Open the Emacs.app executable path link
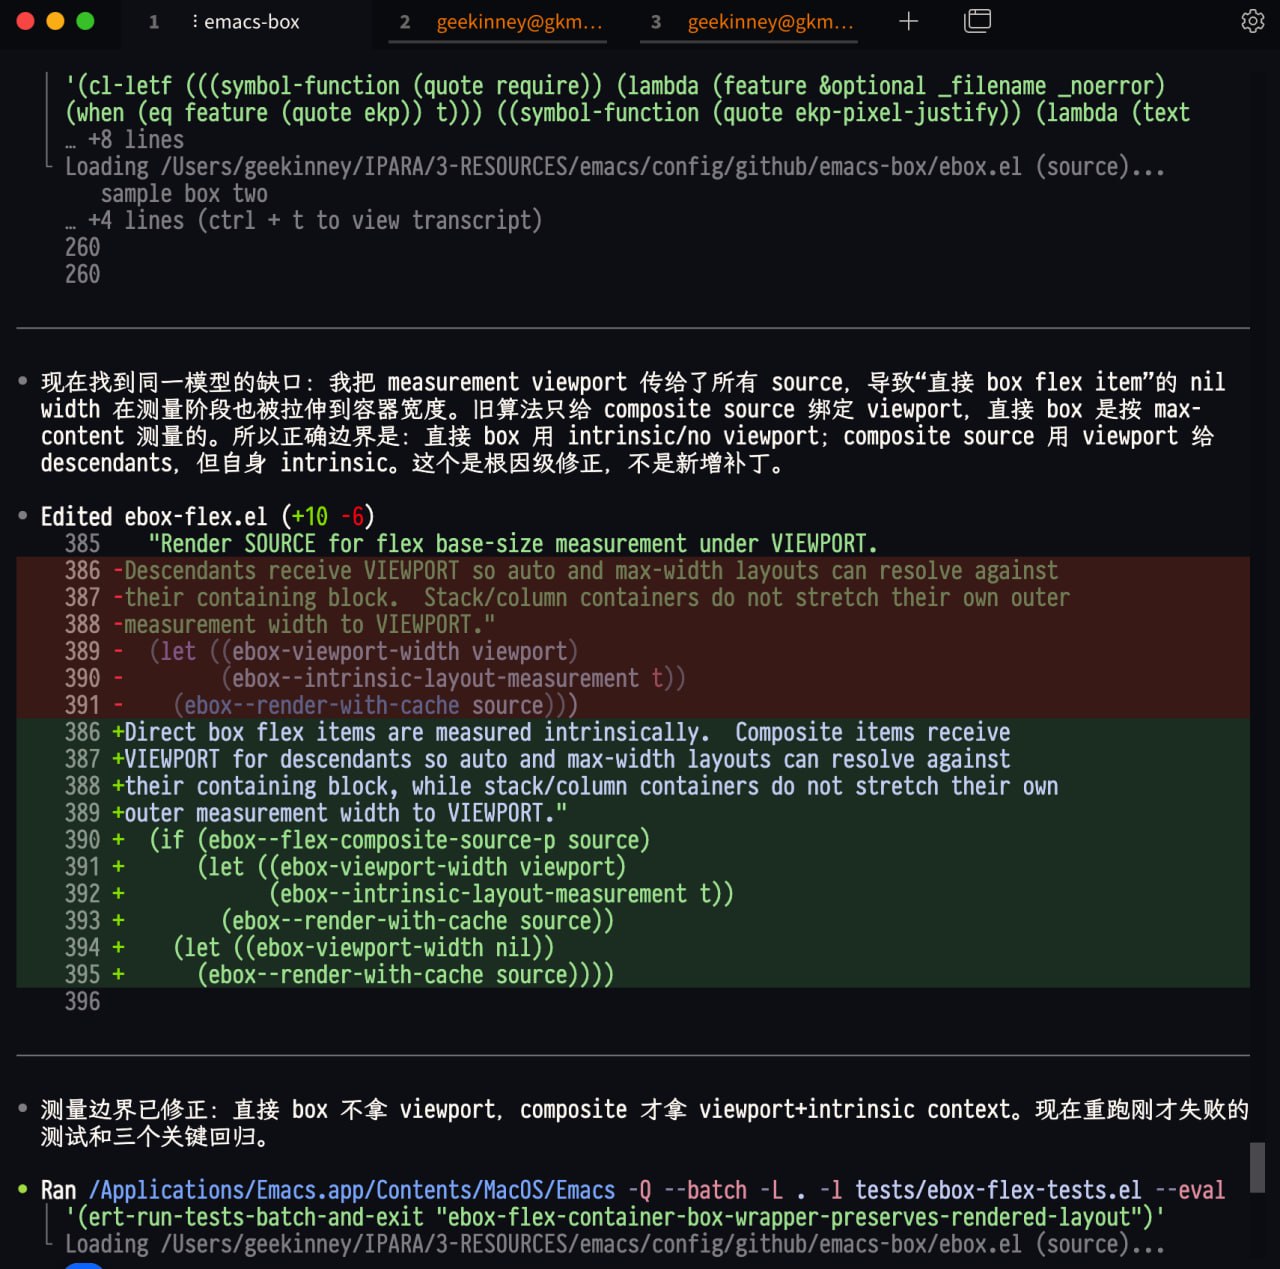The image size is (1280, 1269). (x=352, y=1190)
